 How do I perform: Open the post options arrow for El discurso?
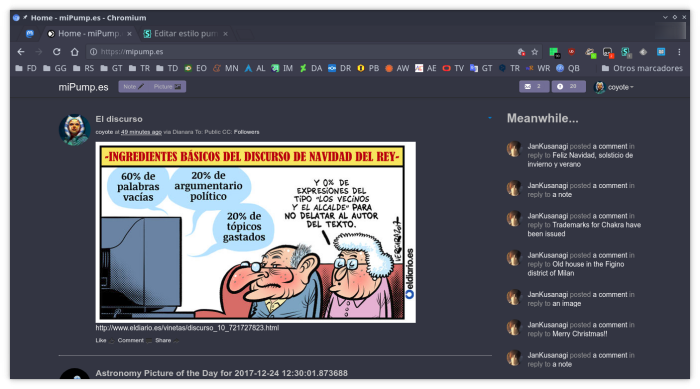(x=490, y=118)
